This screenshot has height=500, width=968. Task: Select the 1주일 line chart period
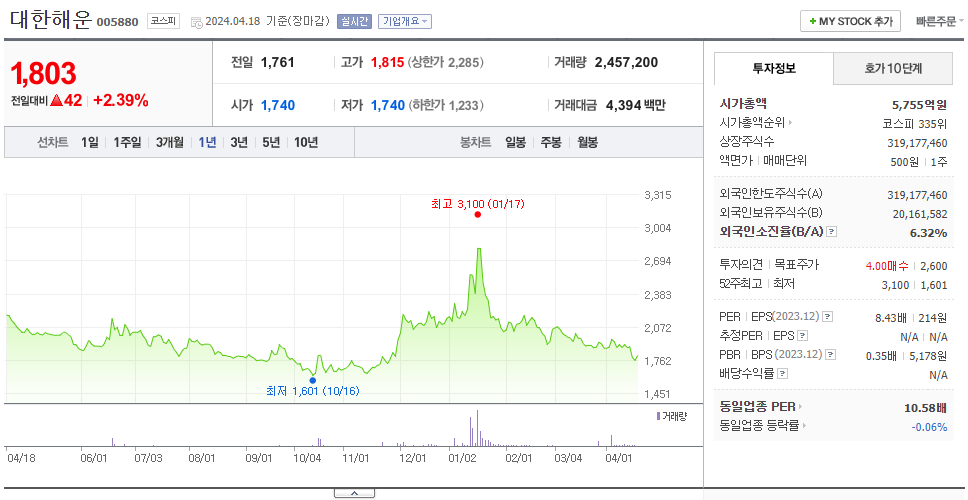[127, 143]
